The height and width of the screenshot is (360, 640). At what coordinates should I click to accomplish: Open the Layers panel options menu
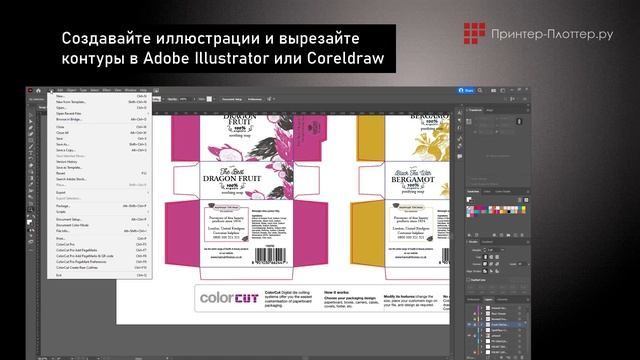(x=527, y=300)
